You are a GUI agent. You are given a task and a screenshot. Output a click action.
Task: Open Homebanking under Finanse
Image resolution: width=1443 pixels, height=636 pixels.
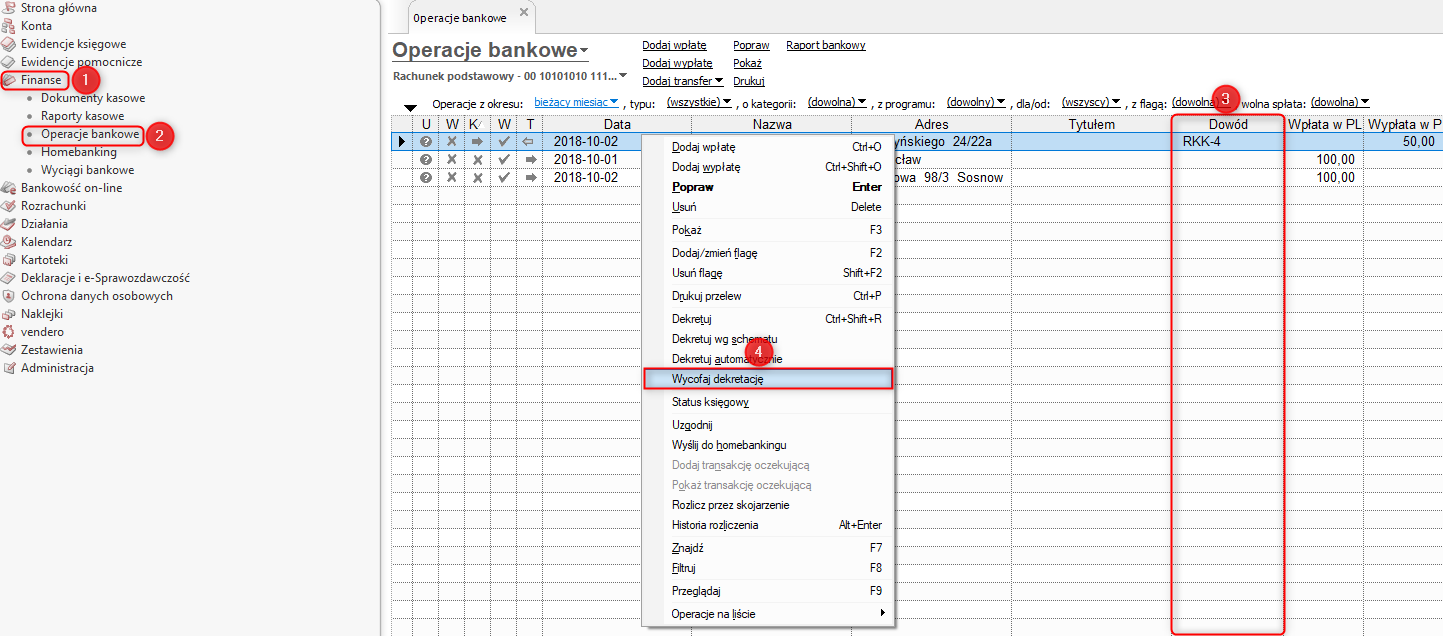(79, 152)
